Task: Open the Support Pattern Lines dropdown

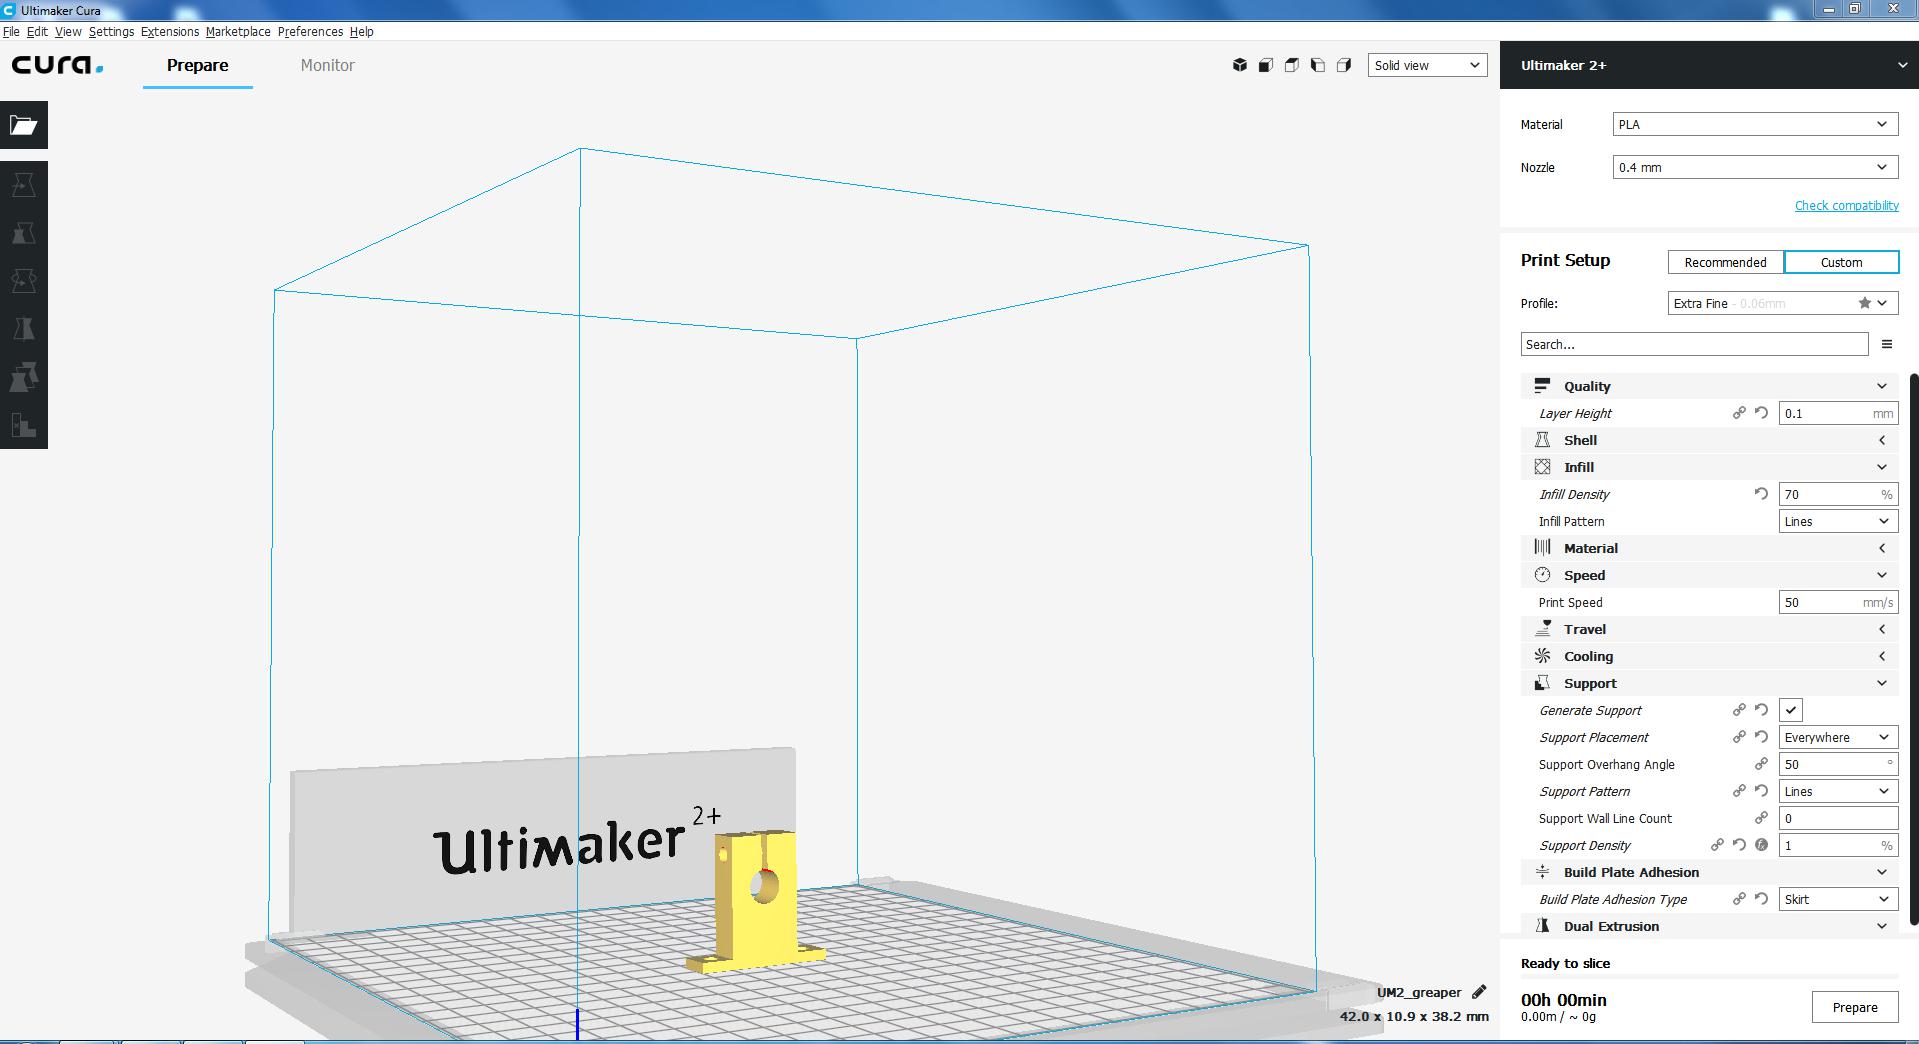Action: pyautogui.click(x=1838, y=791)
